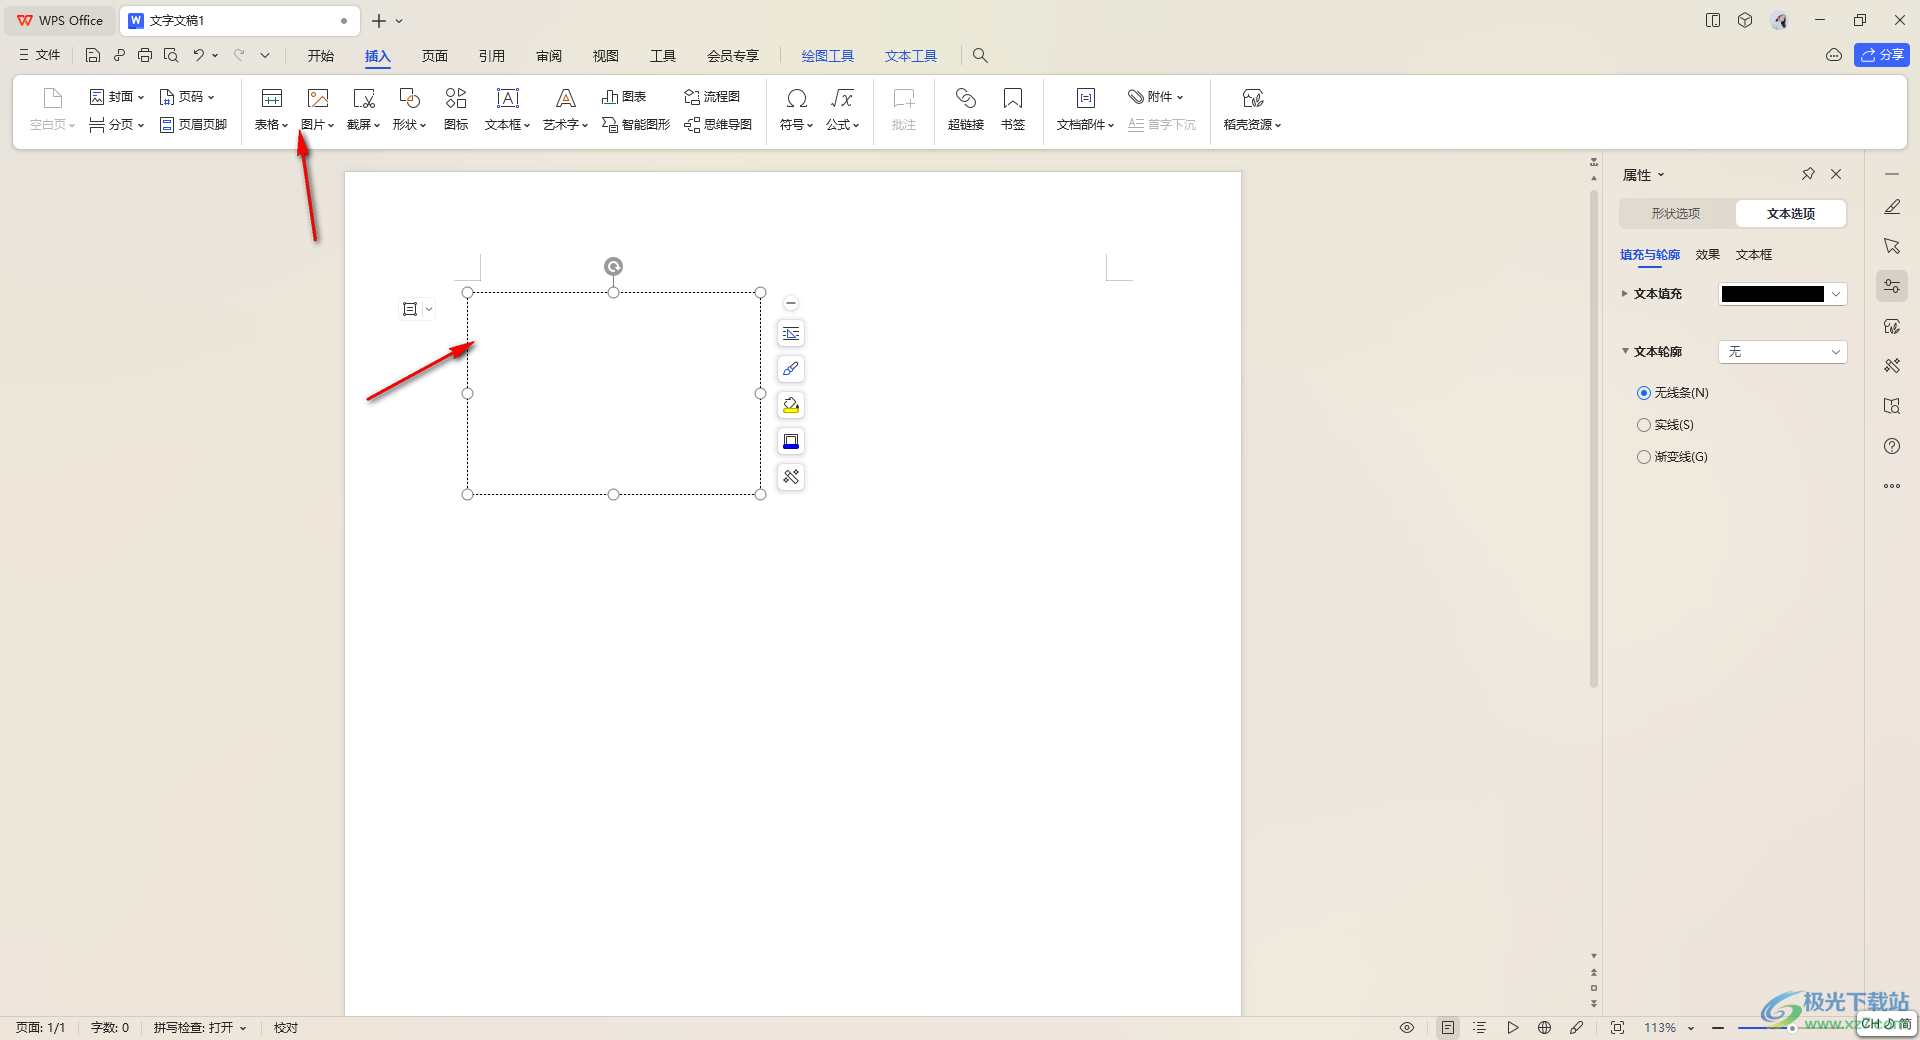
Task: Click the shape outline floating icon
Action: coord(791,441)
